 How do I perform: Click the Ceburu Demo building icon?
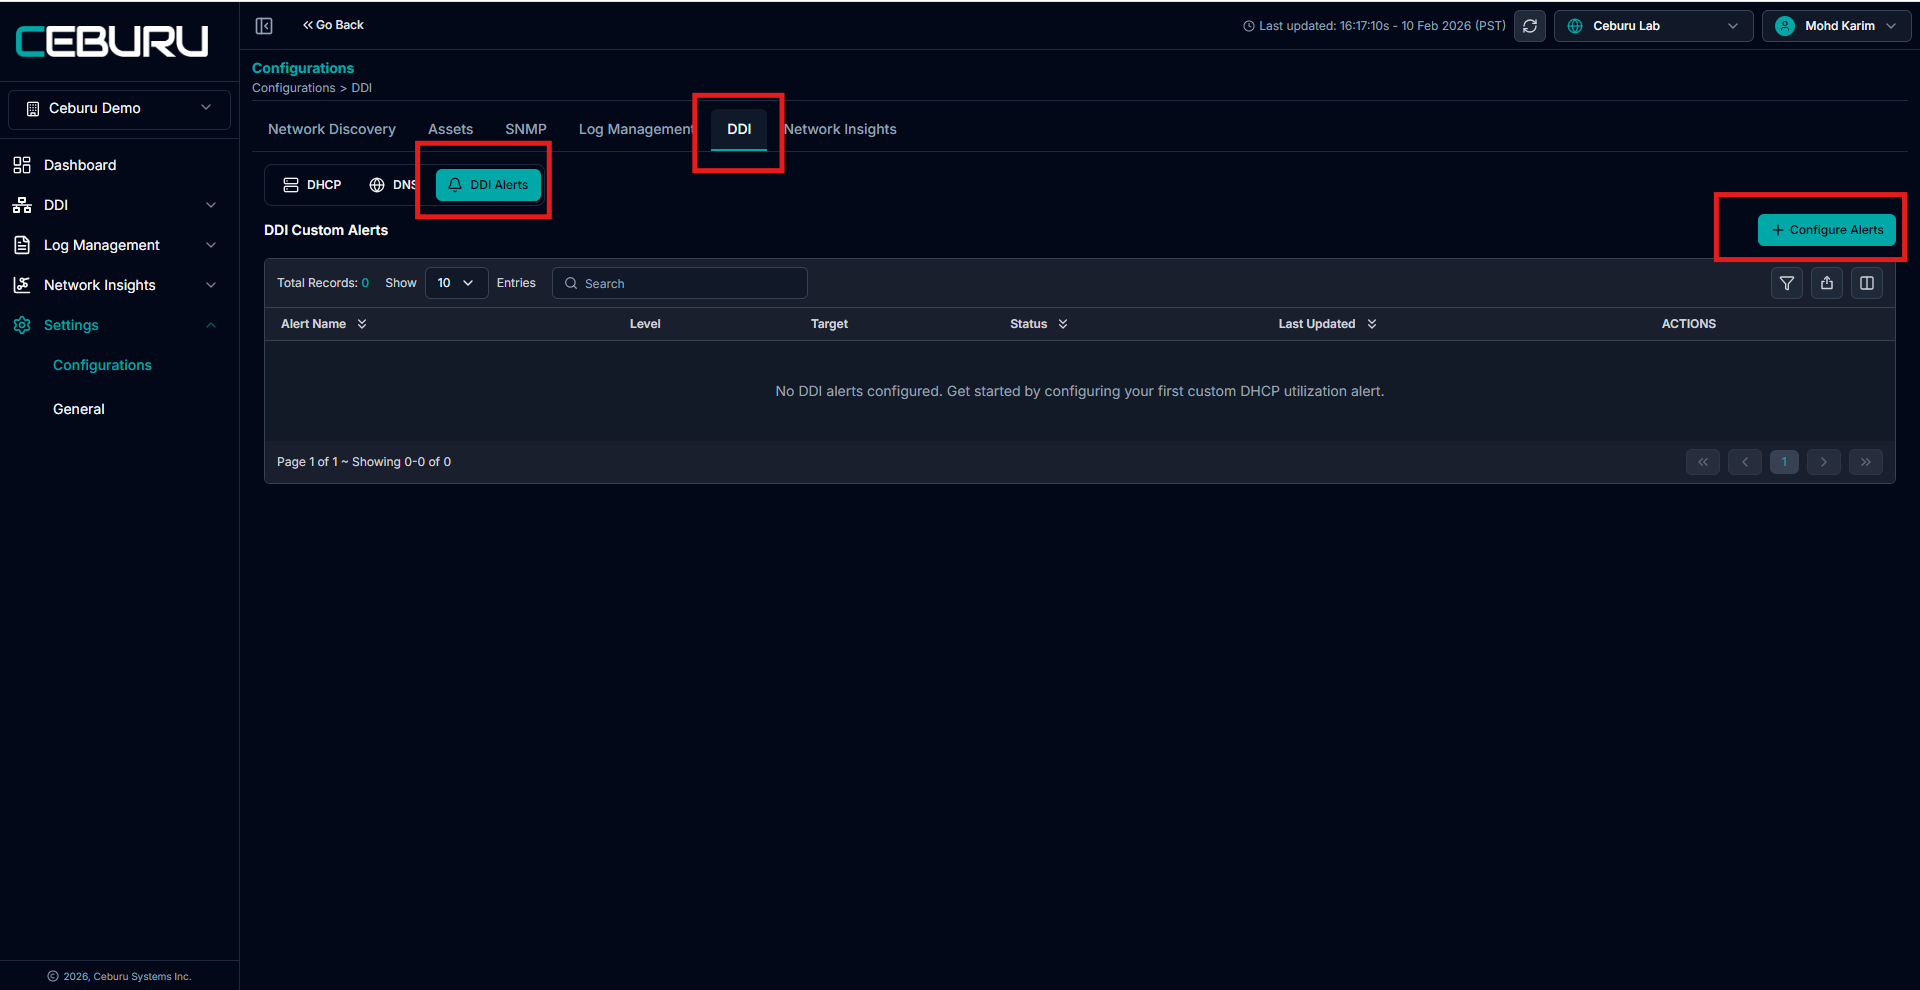(33, 108)
